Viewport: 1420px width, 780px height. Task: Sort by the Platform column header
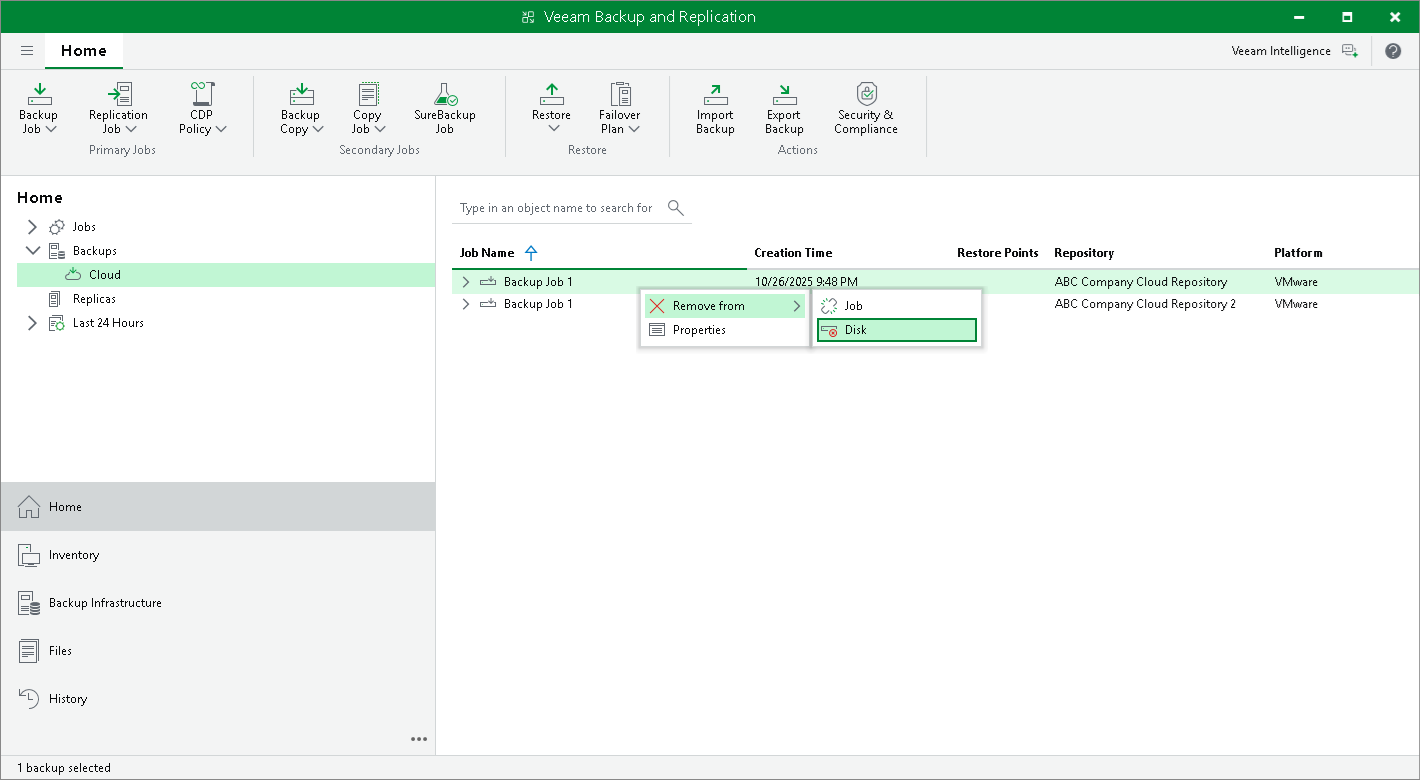pos(1298,253)
